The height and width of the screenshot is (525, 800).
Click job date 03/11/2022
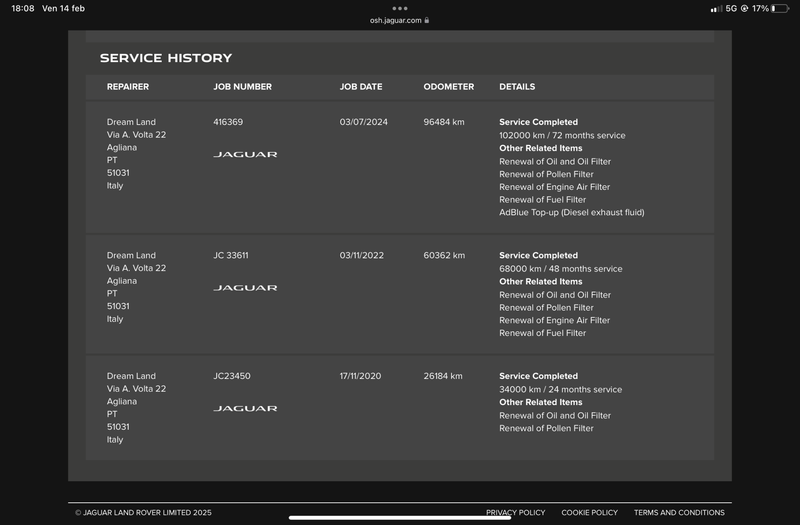coord(362,256)
